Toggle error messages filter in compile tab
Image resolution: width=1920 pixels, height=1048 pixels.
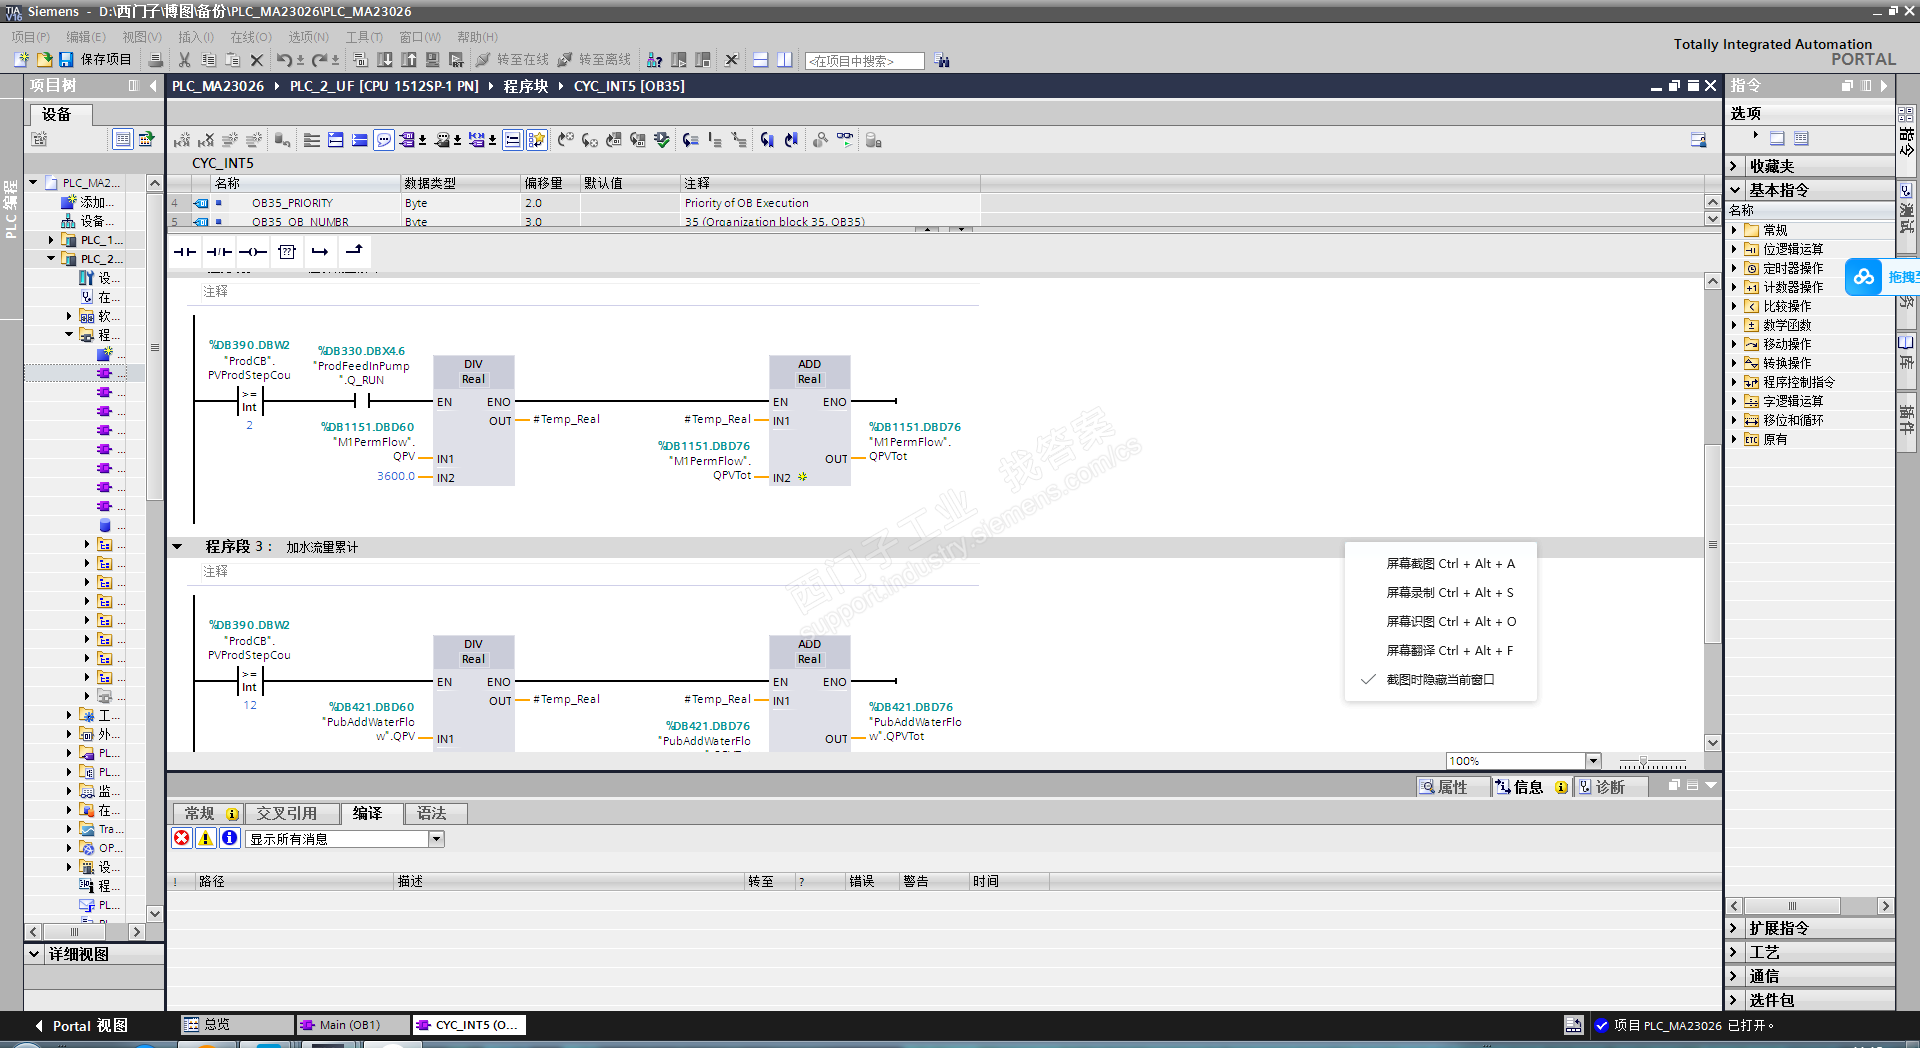[182, 838]
